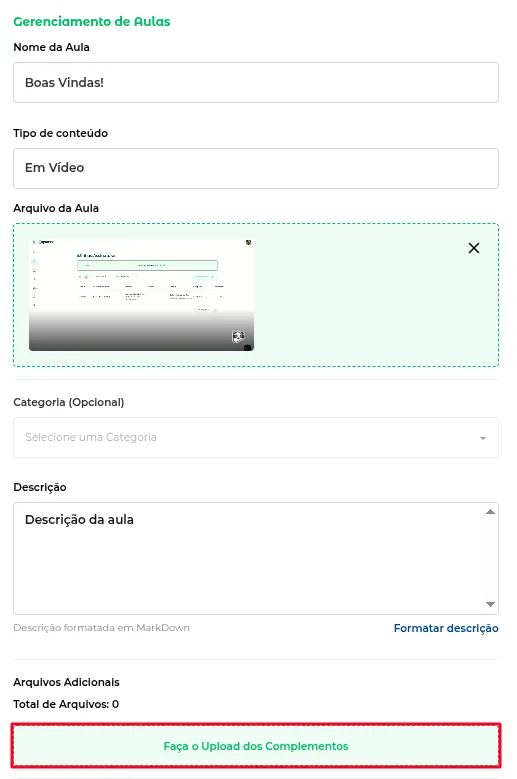The height and width of the screenshot is (779, 517).
Task: Select the uploaded video thumbnail preview
Action: (142, 295)
